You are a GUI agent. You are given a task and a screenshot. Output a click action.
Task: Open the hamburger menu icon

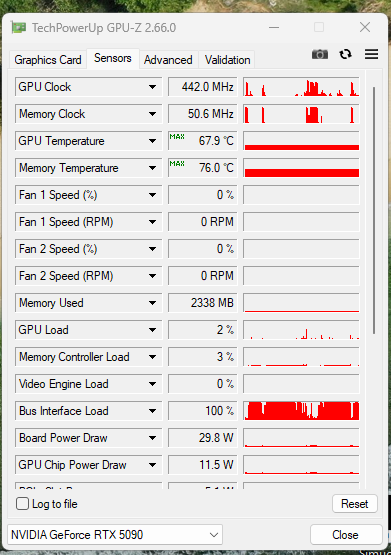(x=372, y=54)
